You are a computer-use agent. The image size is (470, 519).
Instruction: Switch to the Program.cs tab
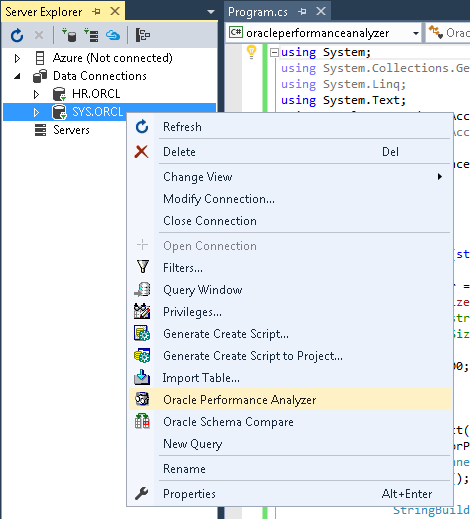pos(258,12)
